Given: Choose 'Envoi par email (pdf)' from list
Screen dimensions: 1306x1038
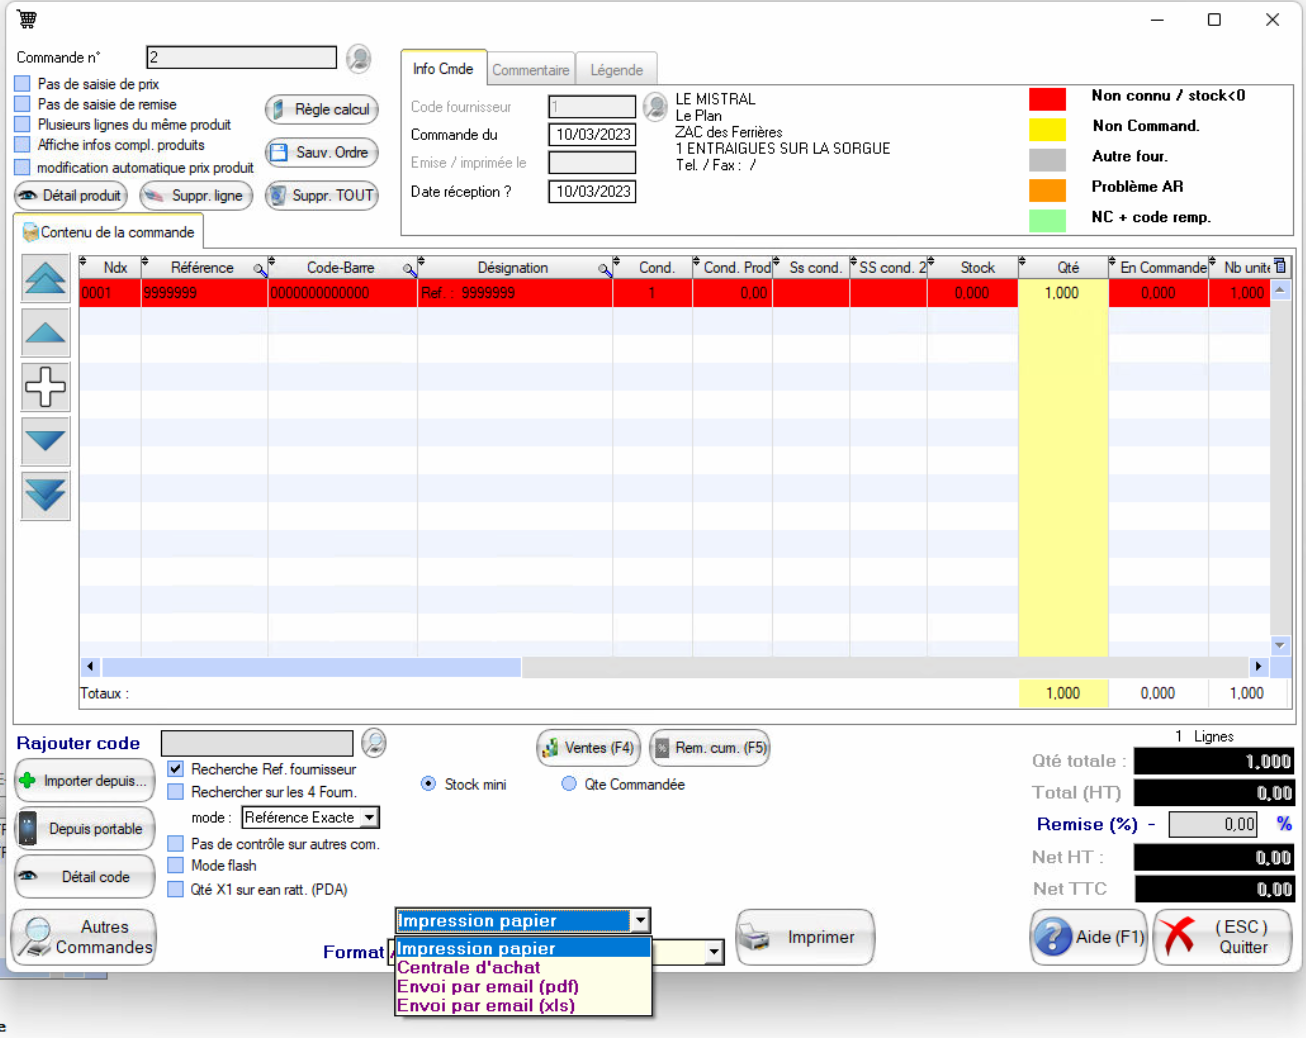Looking at the screenshot, I should 487,986.
